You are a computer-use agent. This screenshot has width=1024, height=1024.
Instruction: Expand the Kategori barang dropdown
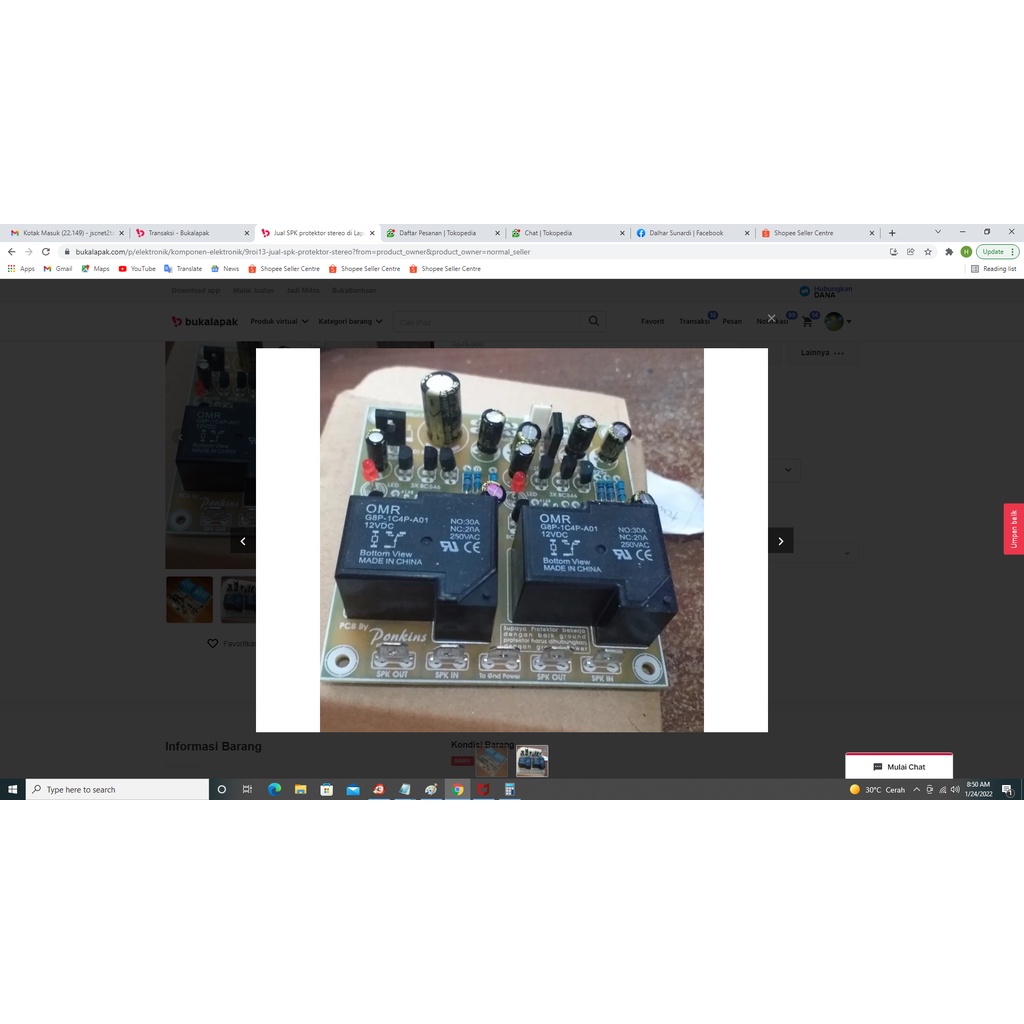click(350, 321)
